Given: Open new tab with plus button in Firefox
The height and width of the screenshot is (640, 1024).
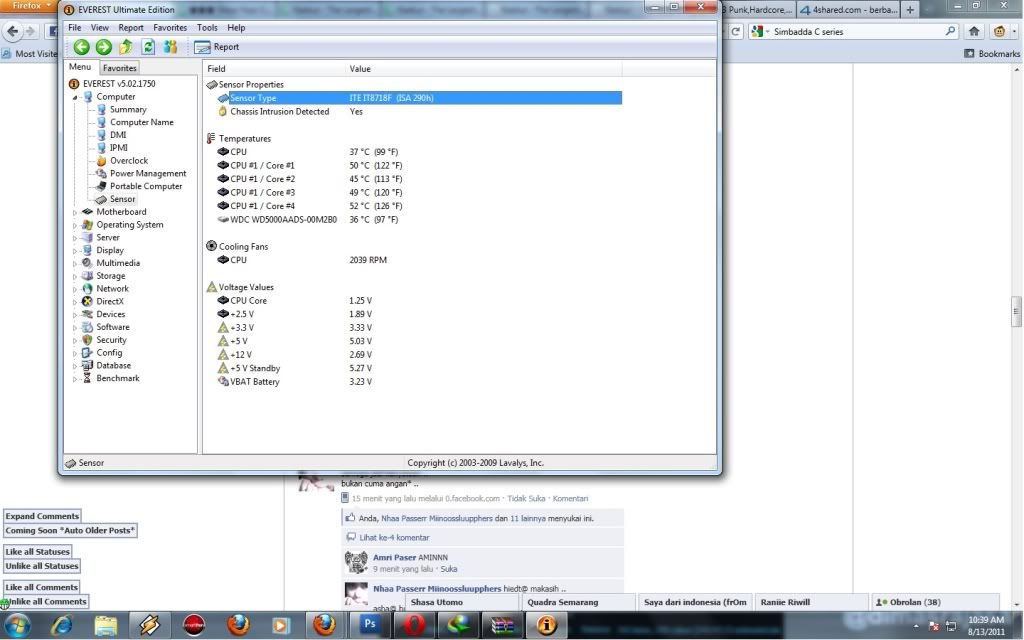Looking at the screenshot, I should coord(910,10).
